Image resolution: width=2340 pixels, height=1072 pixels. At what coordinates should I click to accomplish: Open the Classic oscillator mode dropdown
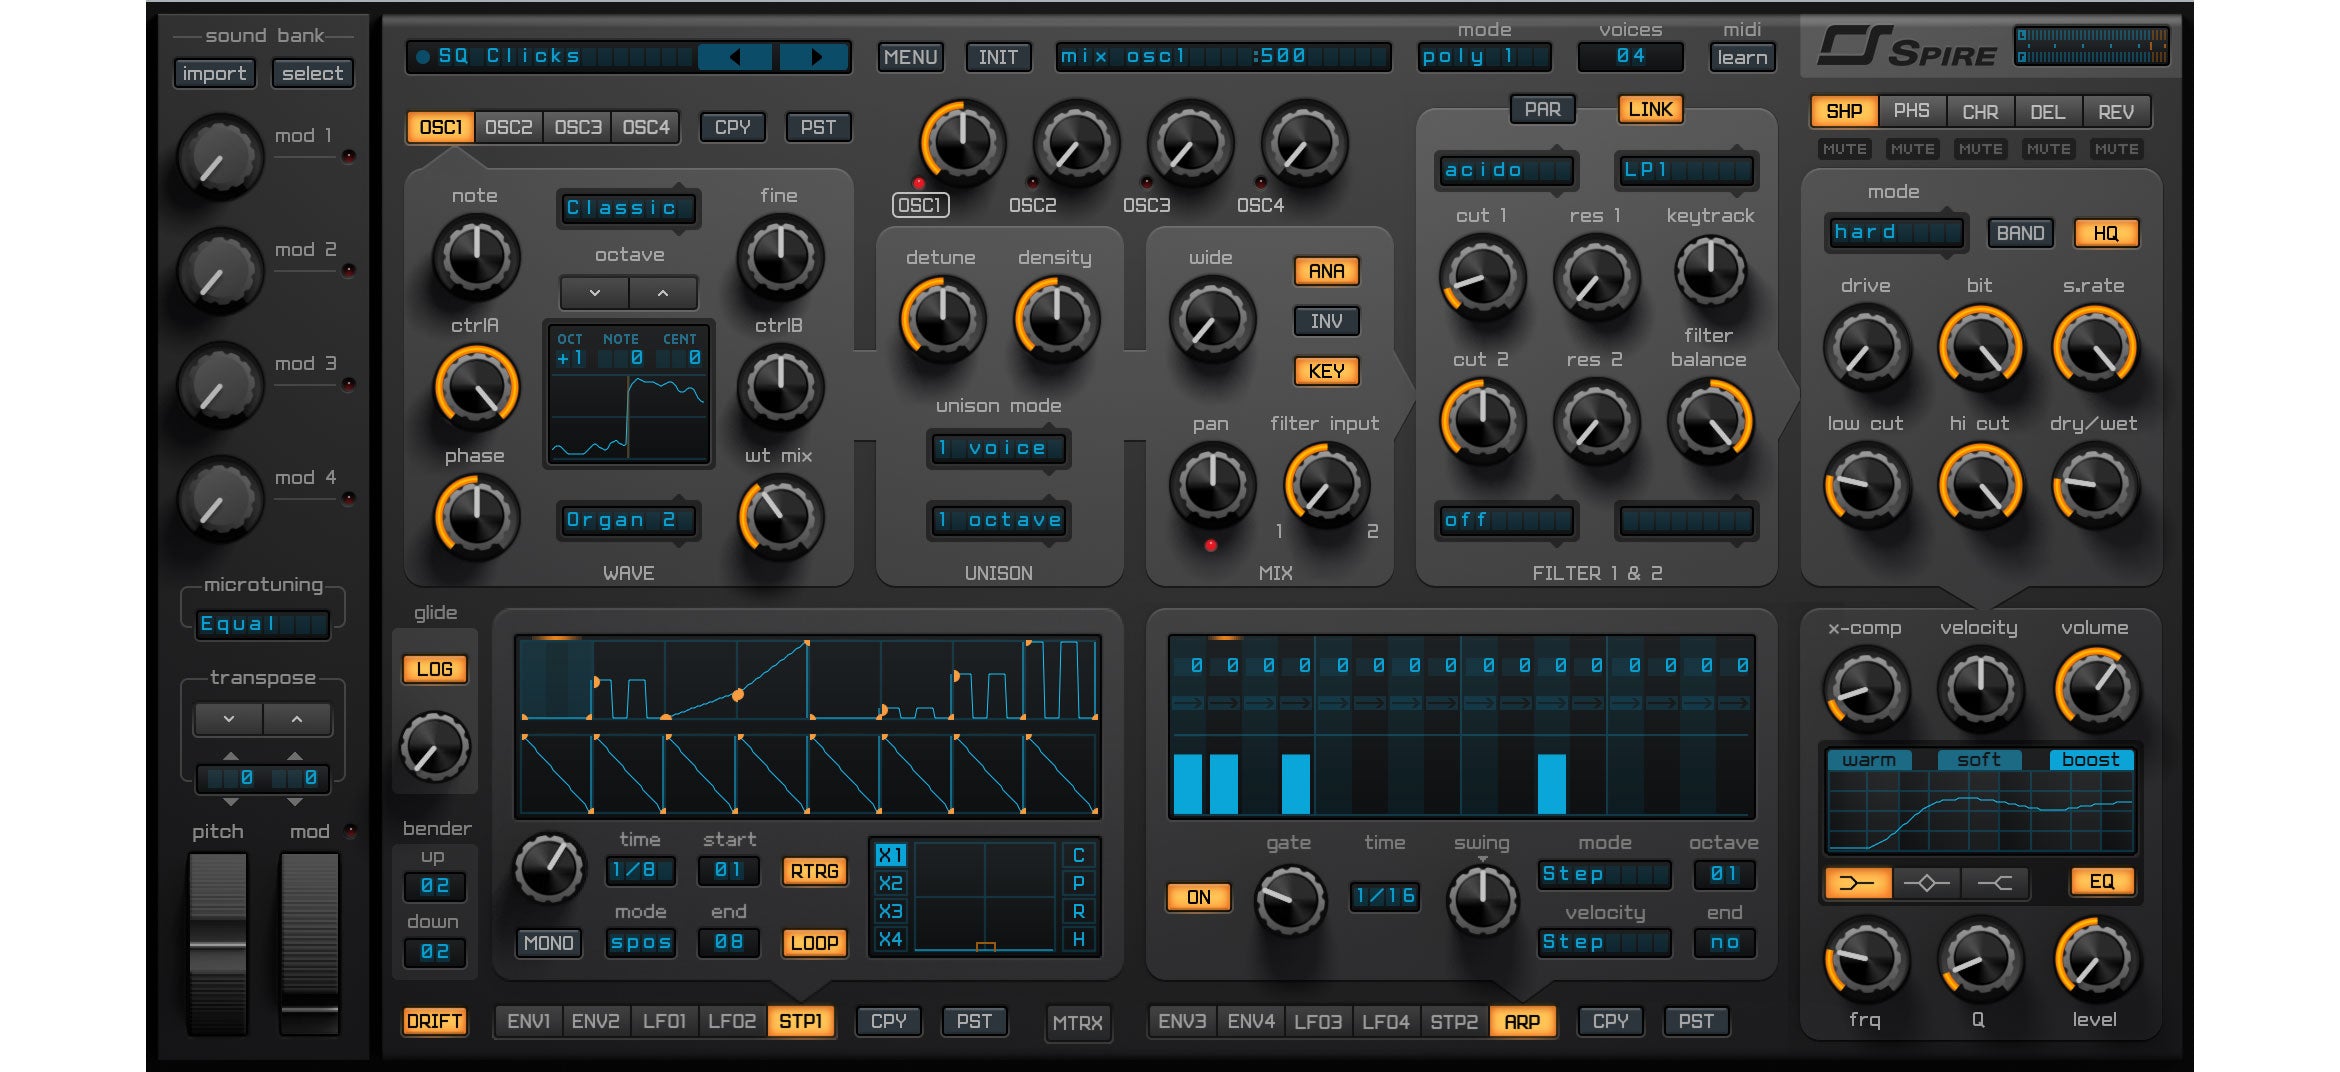click(x=627, y=208)
